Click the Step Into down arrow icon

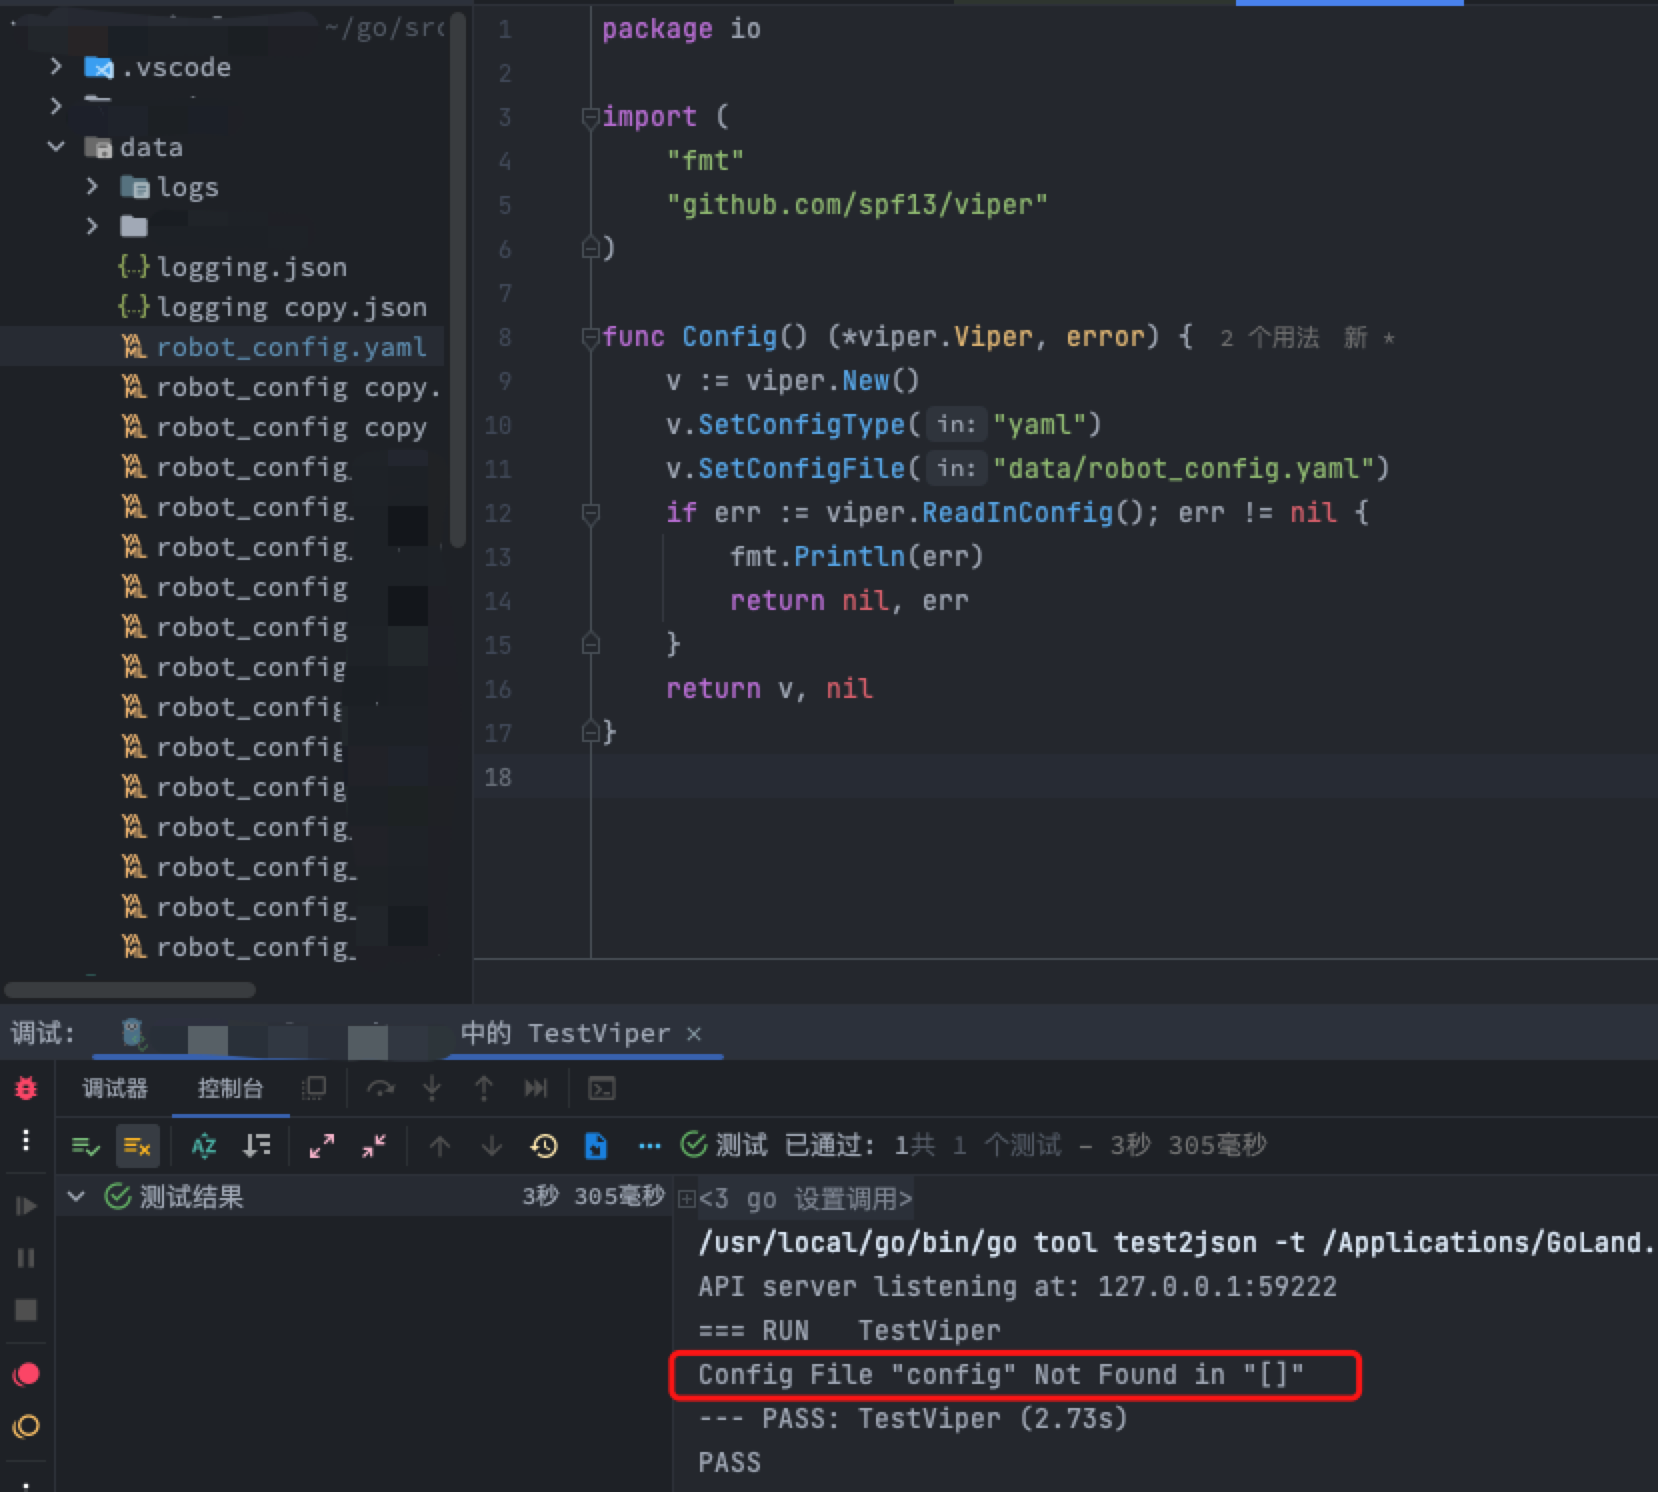click(432, 1088)
